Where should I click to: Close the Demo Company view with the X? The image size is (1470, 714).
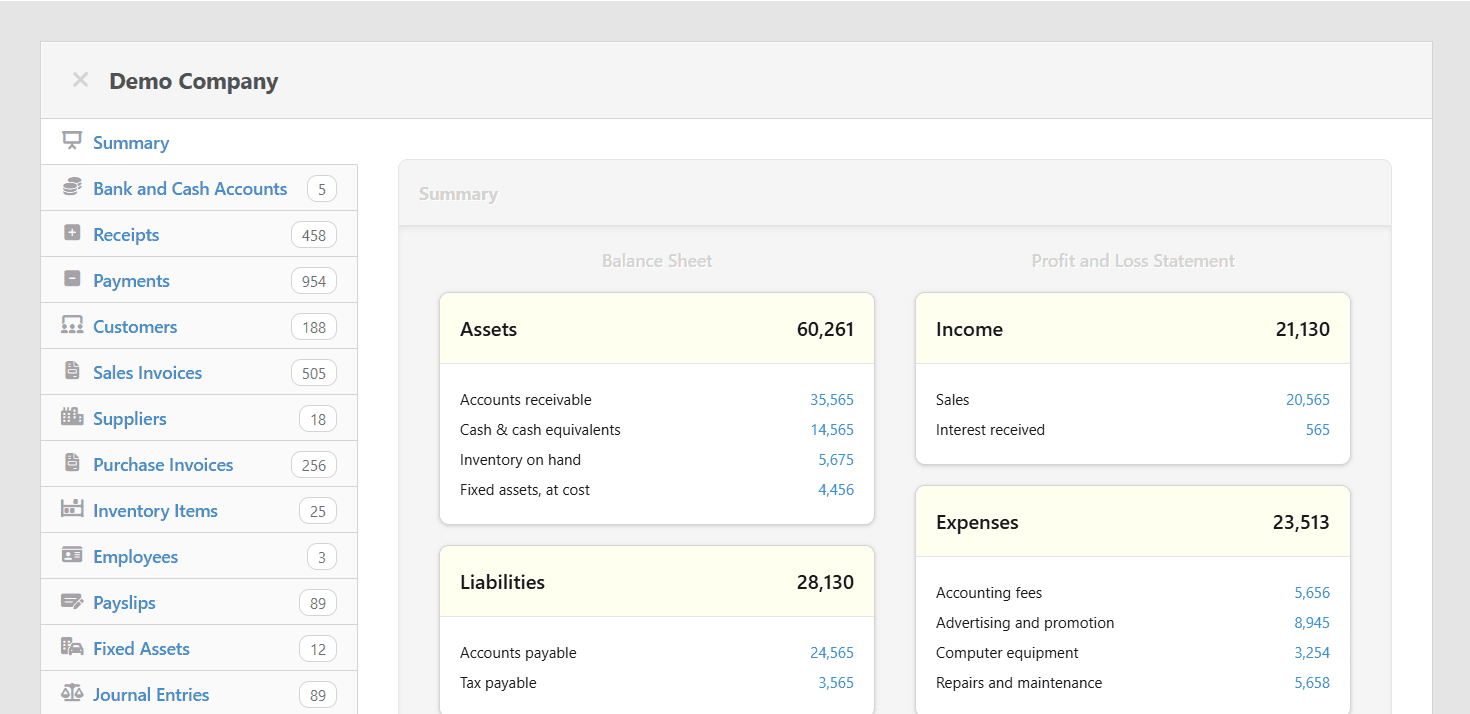(79, 80)
